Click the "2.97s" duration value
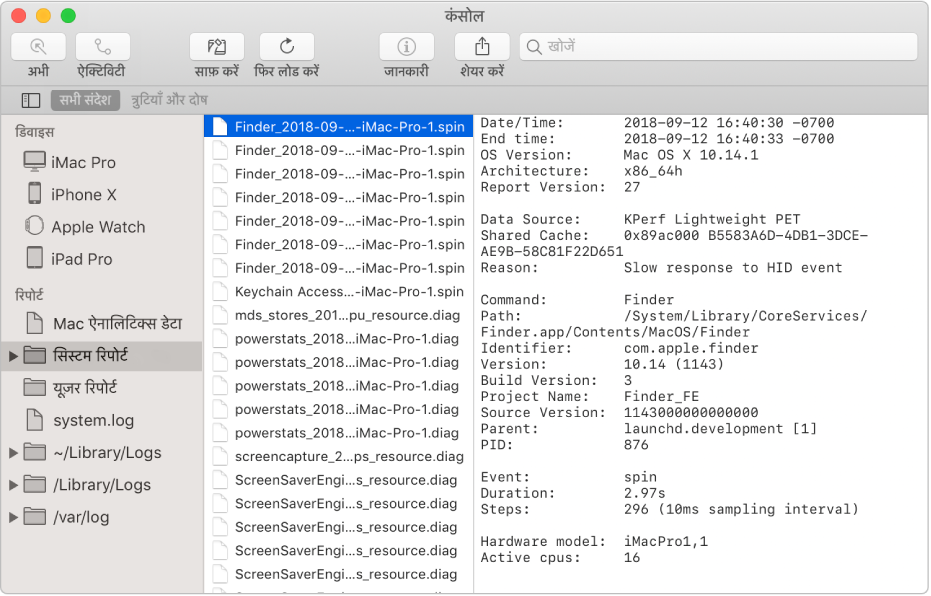Viewport: 931px width, 596px height. point(644,493)
